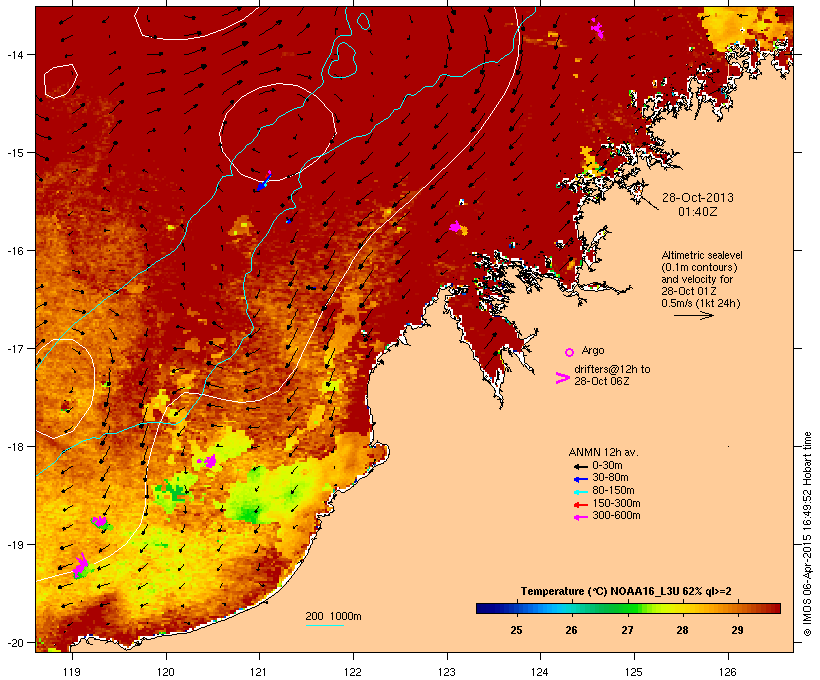Image resolution: width=820 pixels, height=680 pixels.
Task: Click the '-20' latitude axis label
Action: [x=14, y=643]
